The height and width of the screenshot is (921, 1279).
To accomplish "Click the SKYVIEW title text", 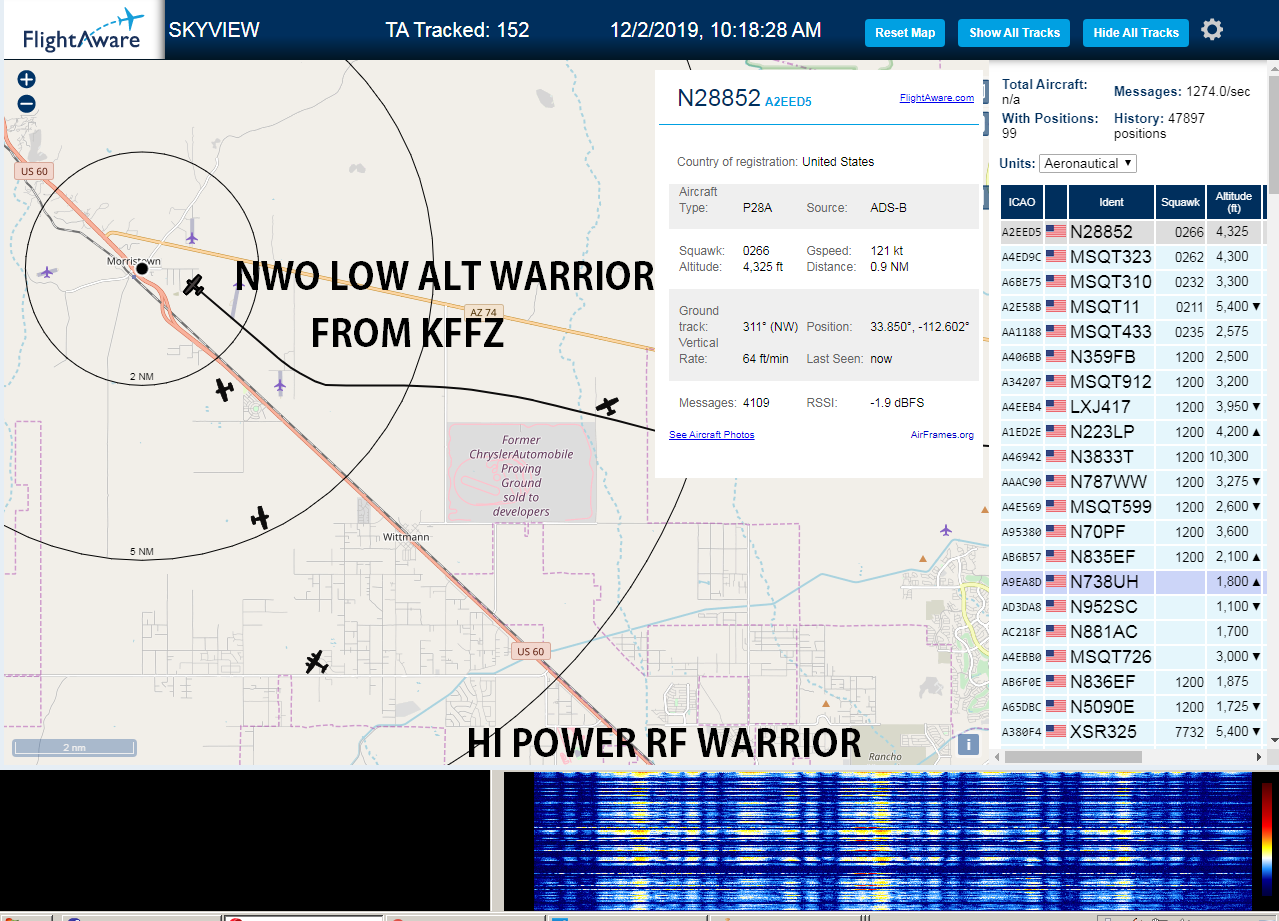I will (x=214, y=30).
